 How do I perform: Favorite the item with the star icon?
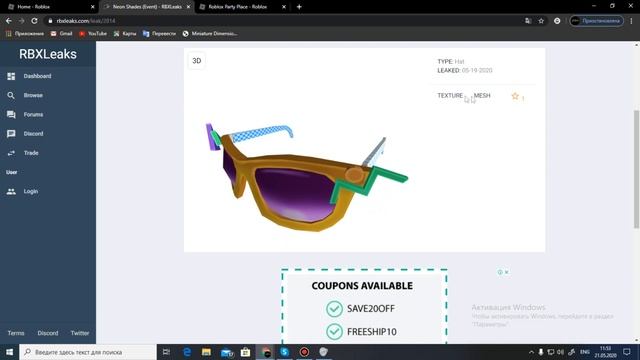(515, 96)
